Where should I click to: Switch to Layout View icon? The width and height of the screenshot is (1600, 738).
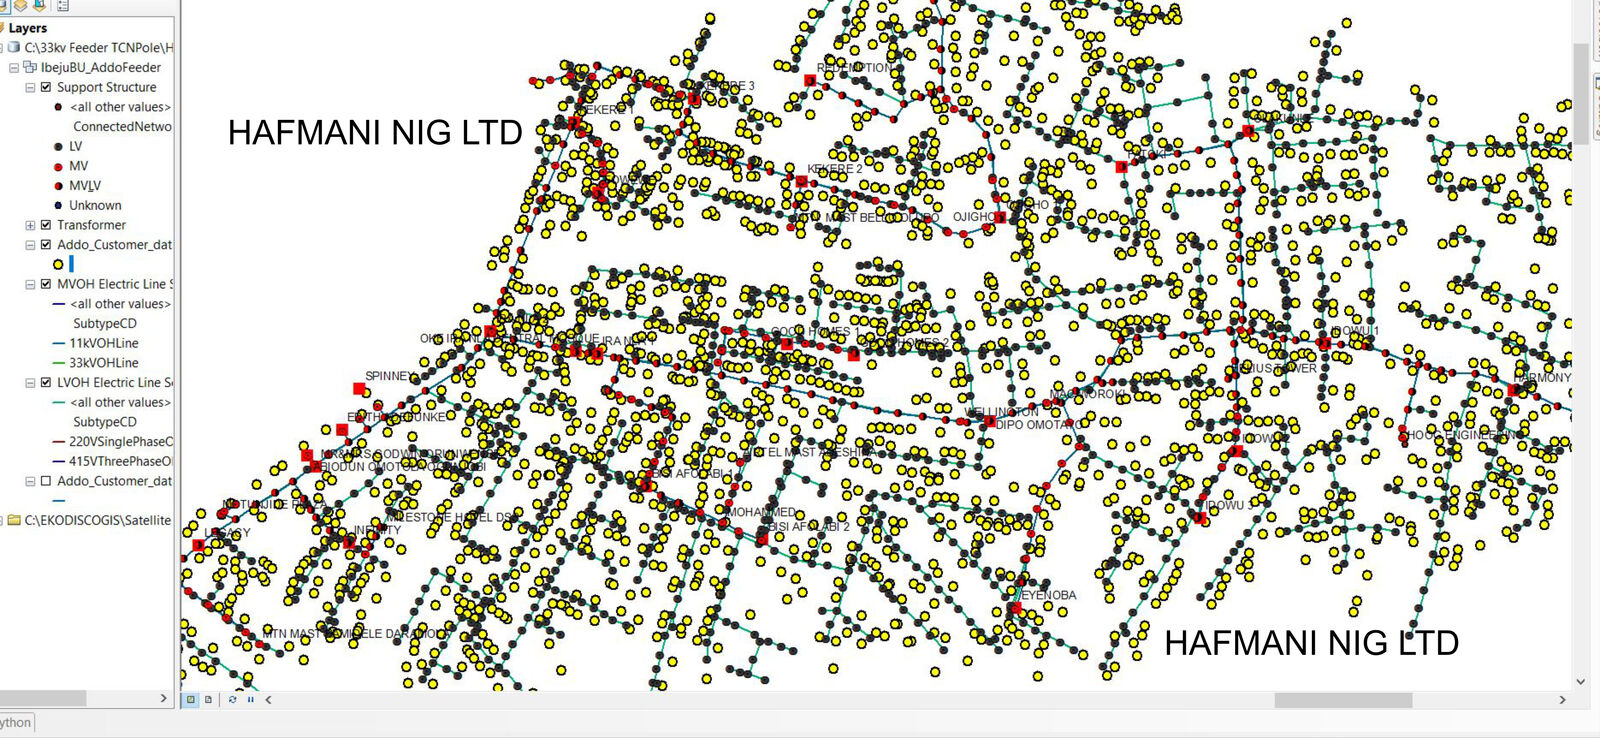click(x=208, y=700)
